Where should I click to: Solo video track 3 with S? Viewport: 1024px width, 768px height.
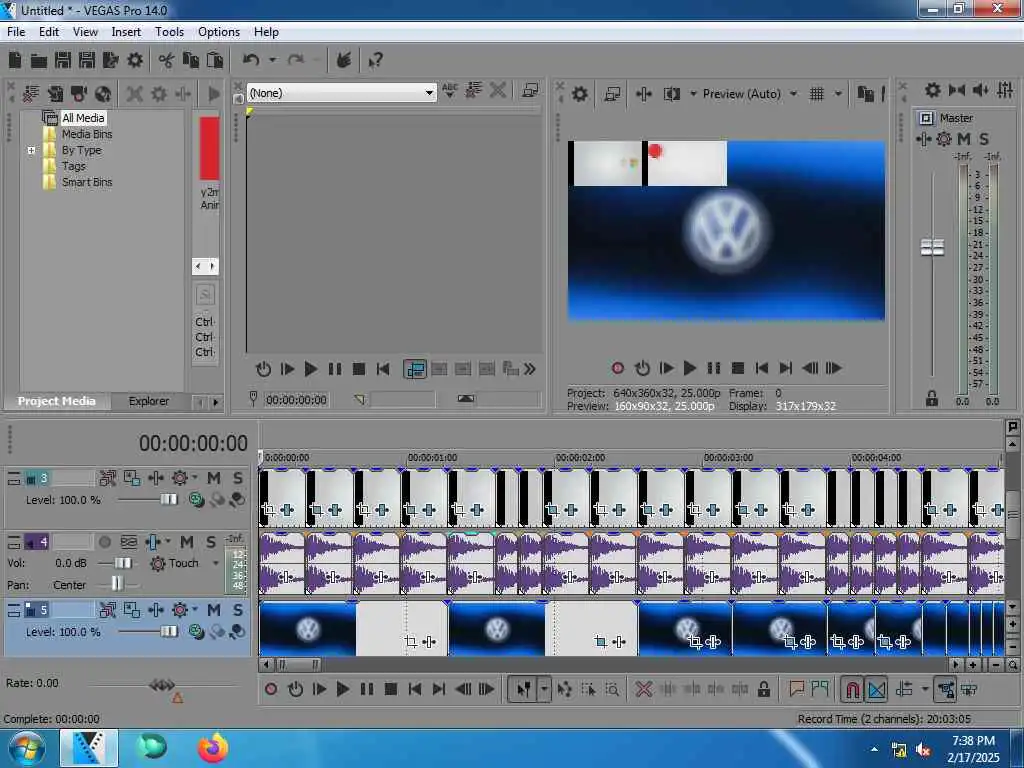[x=238, y=478]
